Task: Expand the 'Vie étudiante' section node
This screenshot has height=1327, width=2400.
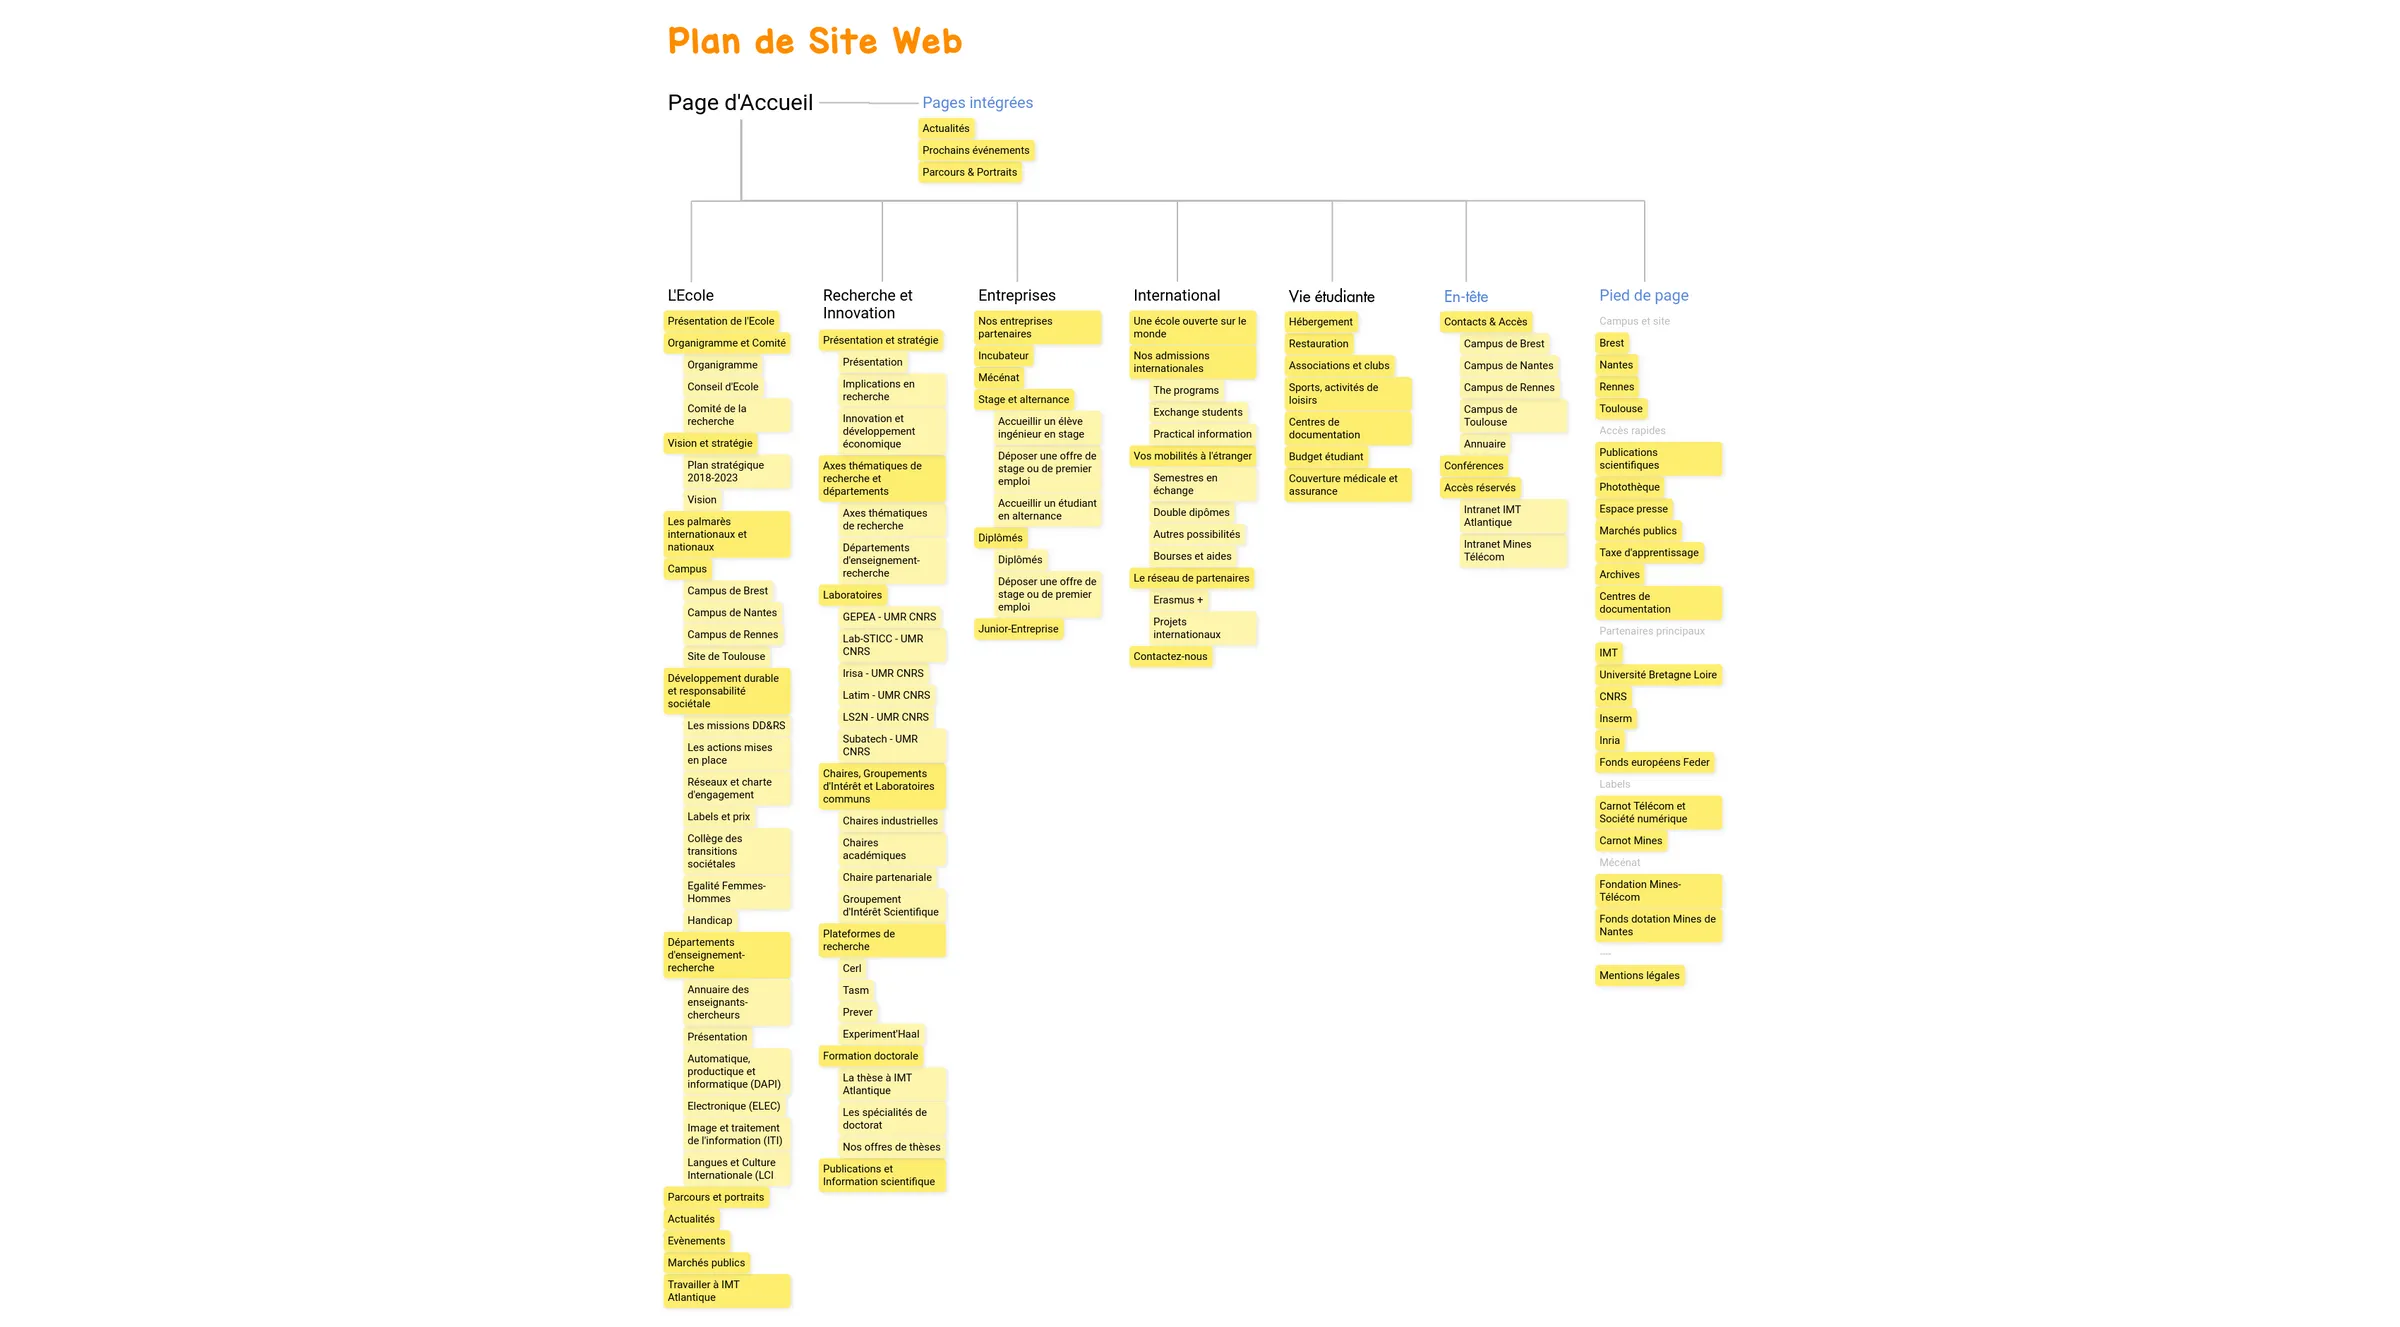Action: pyautogui.click(x=1330, y=296)
